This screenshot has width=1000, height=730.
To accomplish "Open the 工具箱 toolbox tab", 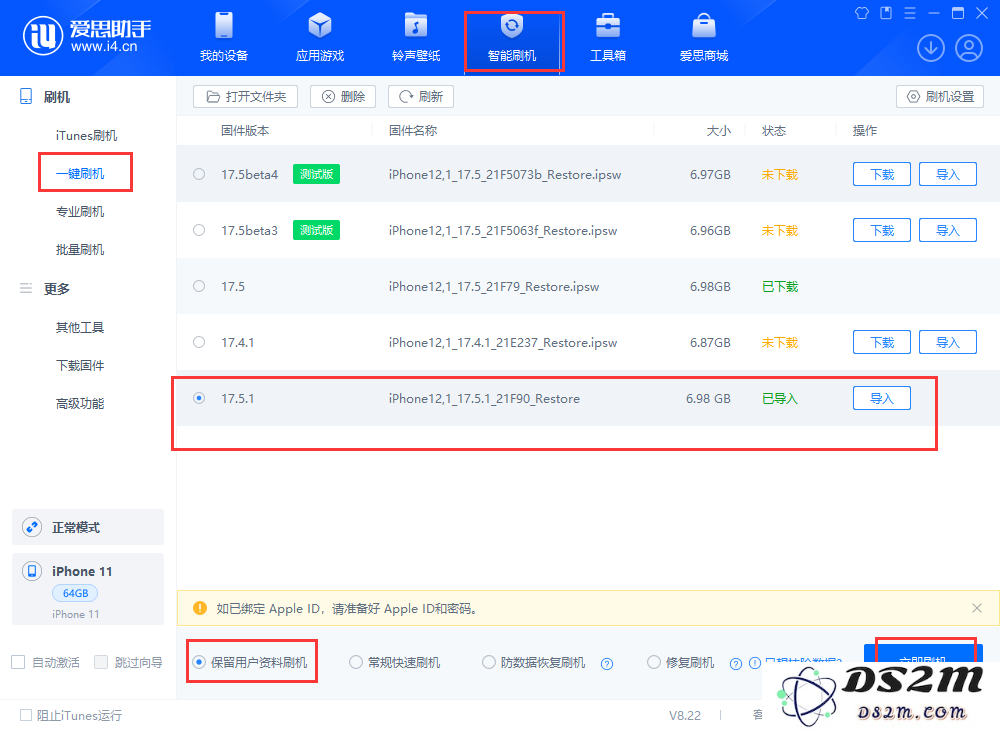I will coord(608,38).
